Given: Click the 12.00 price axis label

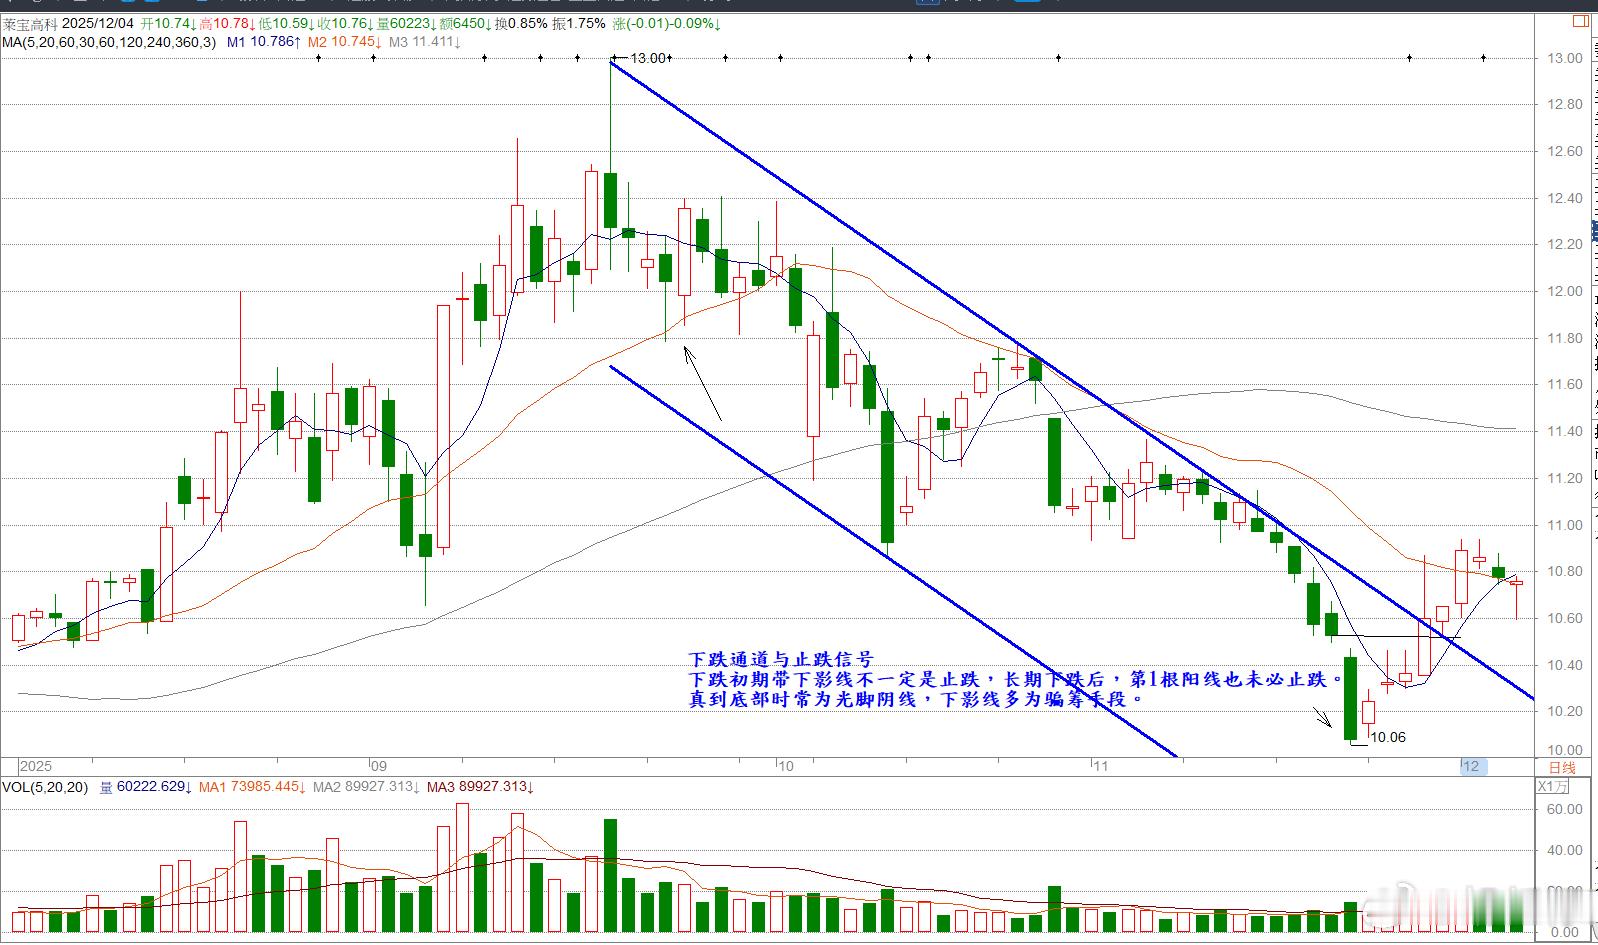Looking at the screenshot, I should point(1565,291).
